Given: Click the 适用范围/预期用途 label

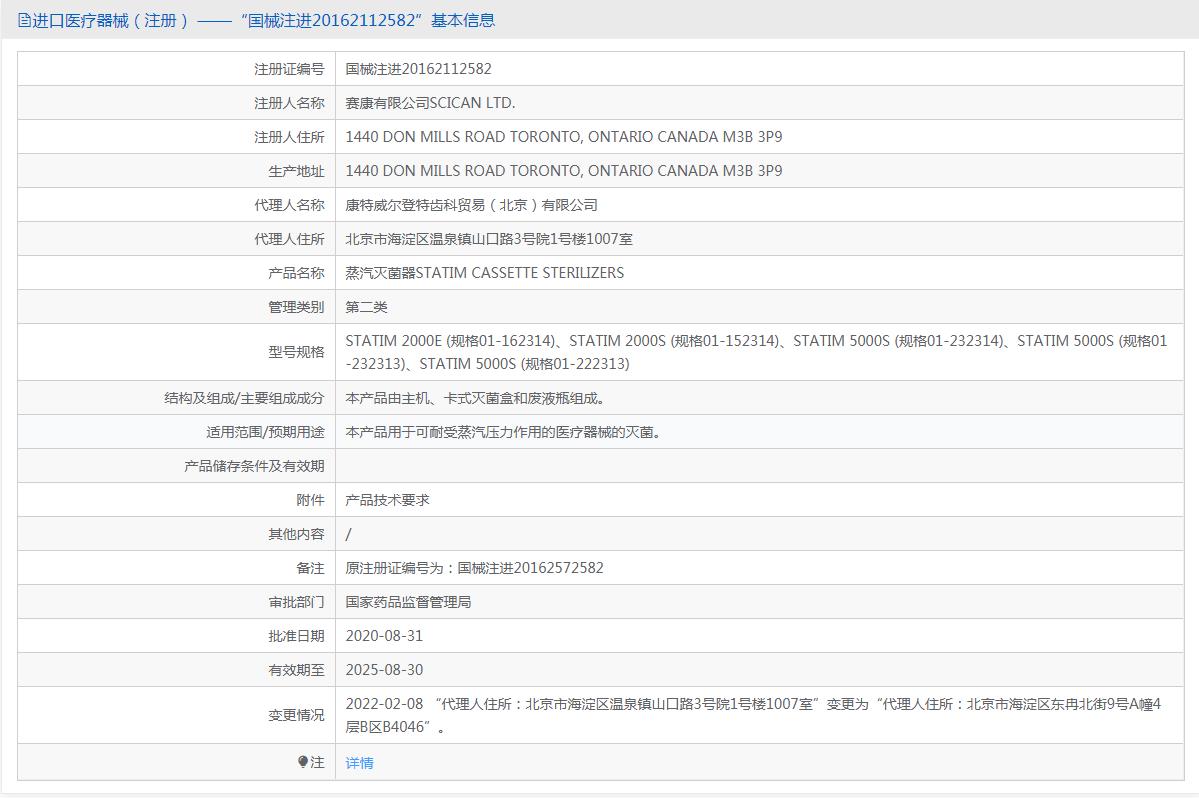Looking at the screenshot, I should click(265, 433).
